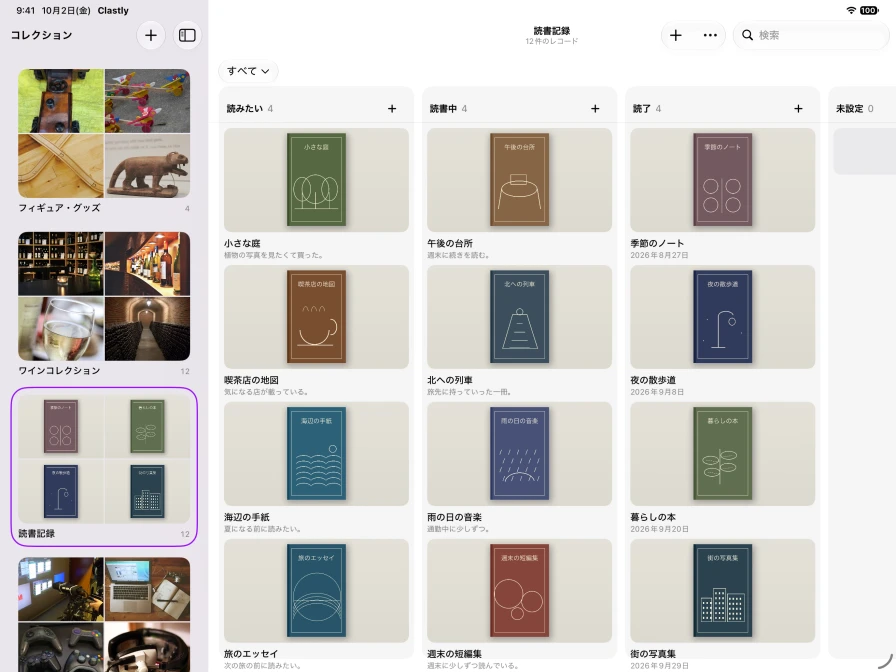Viewport: 896px width, 672px height.
Task: Add a card to the 読了 column
Action: tap(798, 109)
